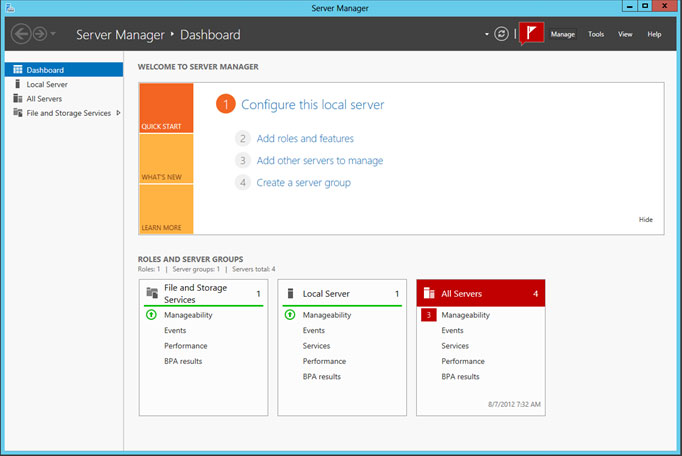This screenshot has width=682, height=456.
Task: Open Events in File and Storage Services tile
Action: (175, 330)
